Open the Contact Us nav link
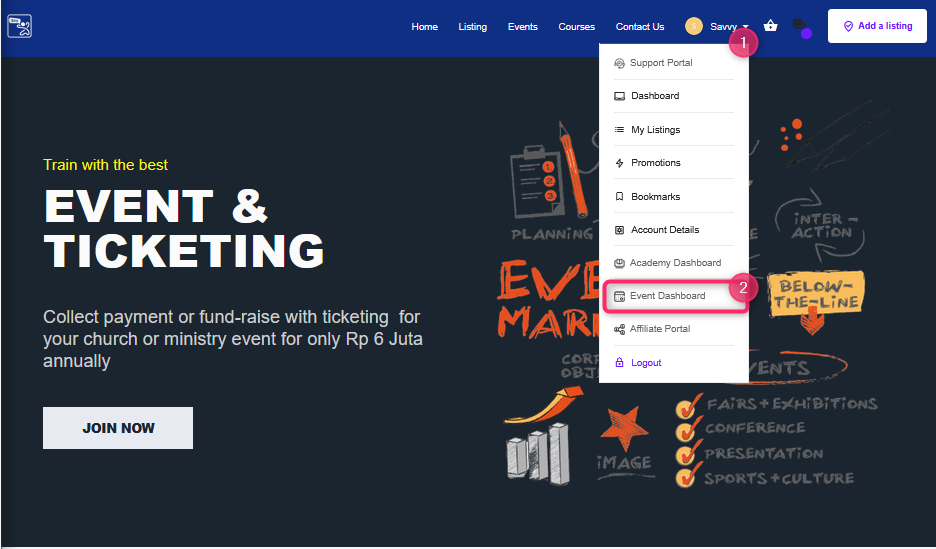936x549 pixels. point(640,27)
